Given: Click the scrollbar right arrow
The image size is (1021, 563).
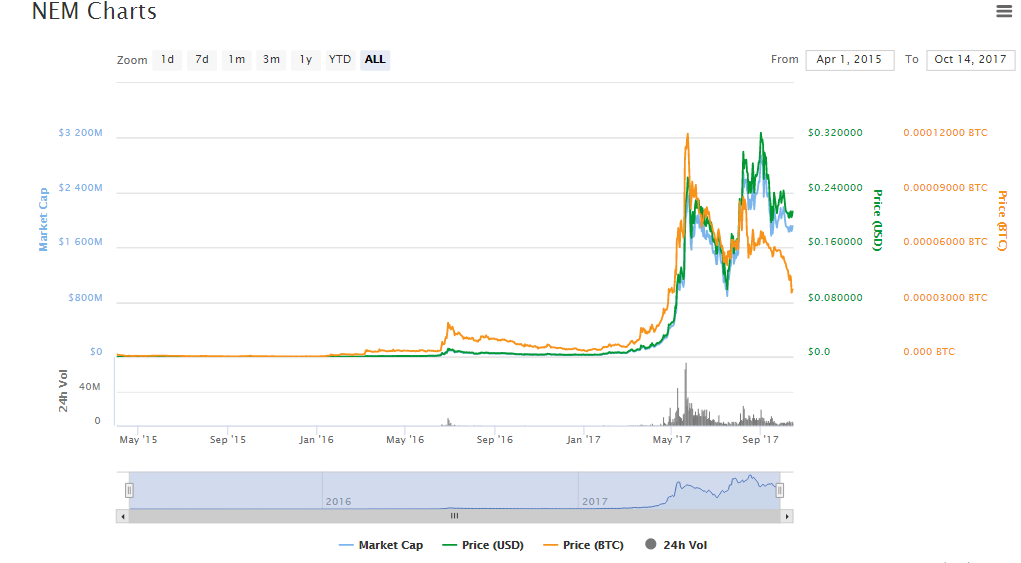Looking at the screenshot, I should (x=787, y=516).
